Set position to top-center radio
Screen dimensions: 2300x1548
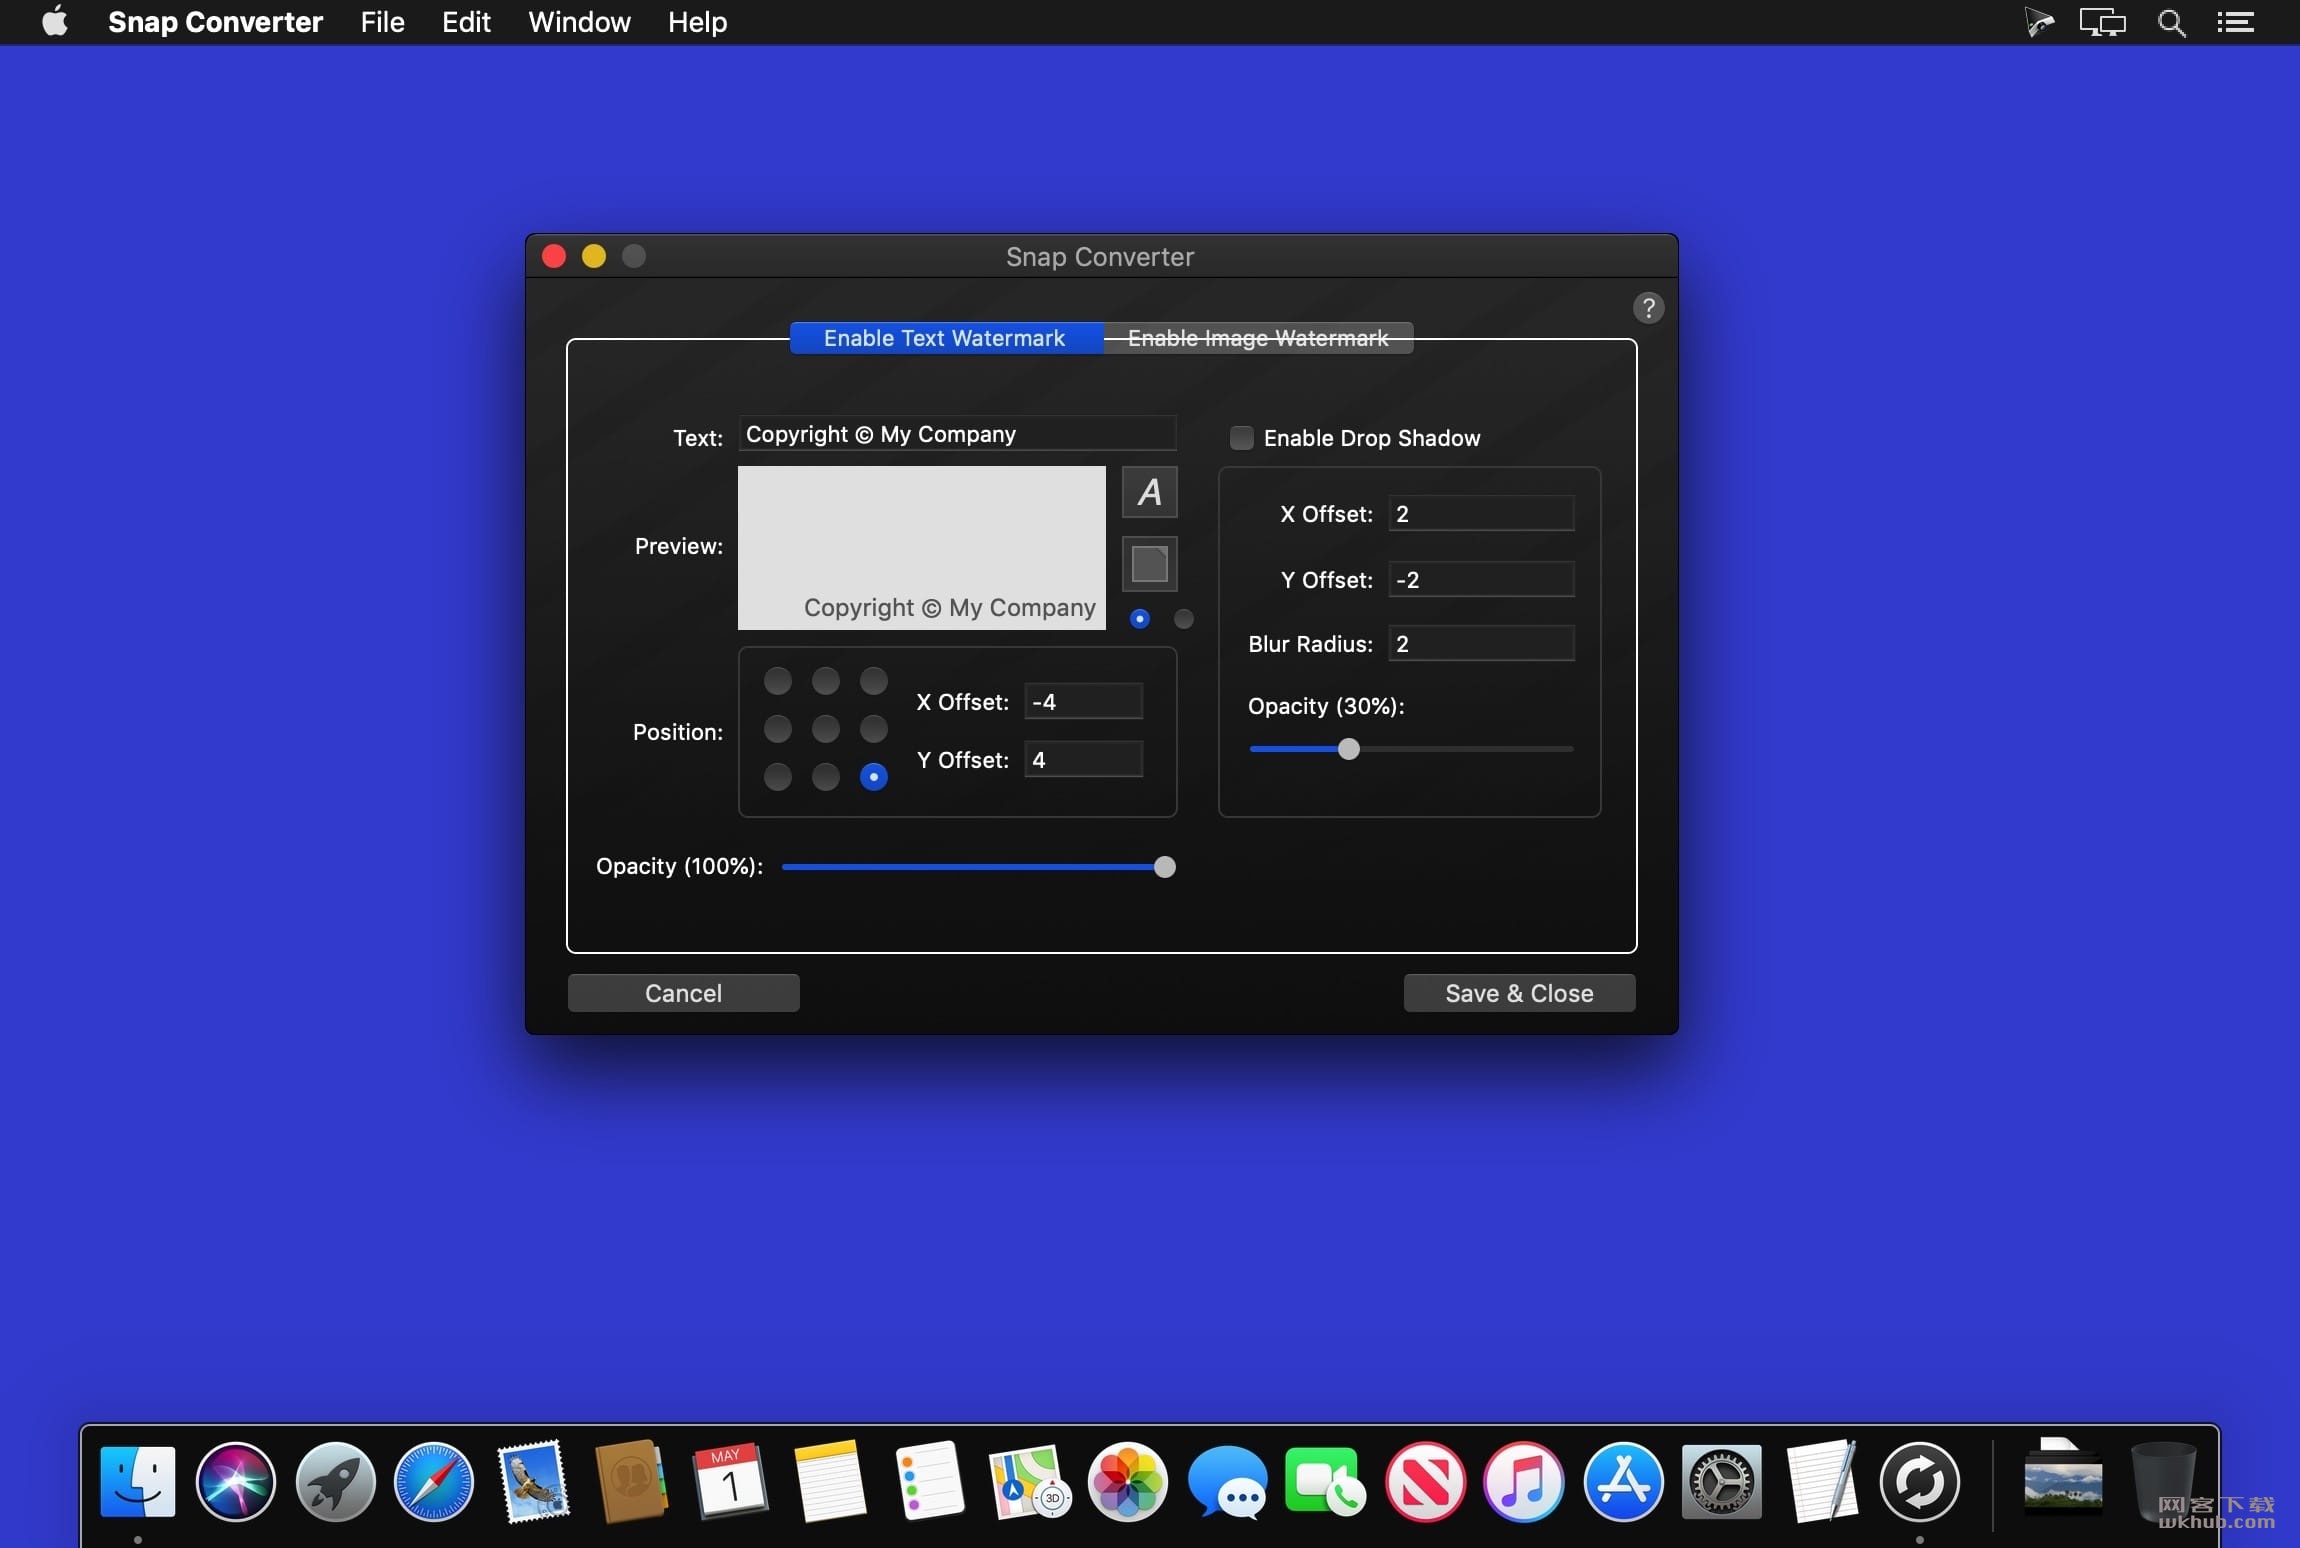pos(825,681)
